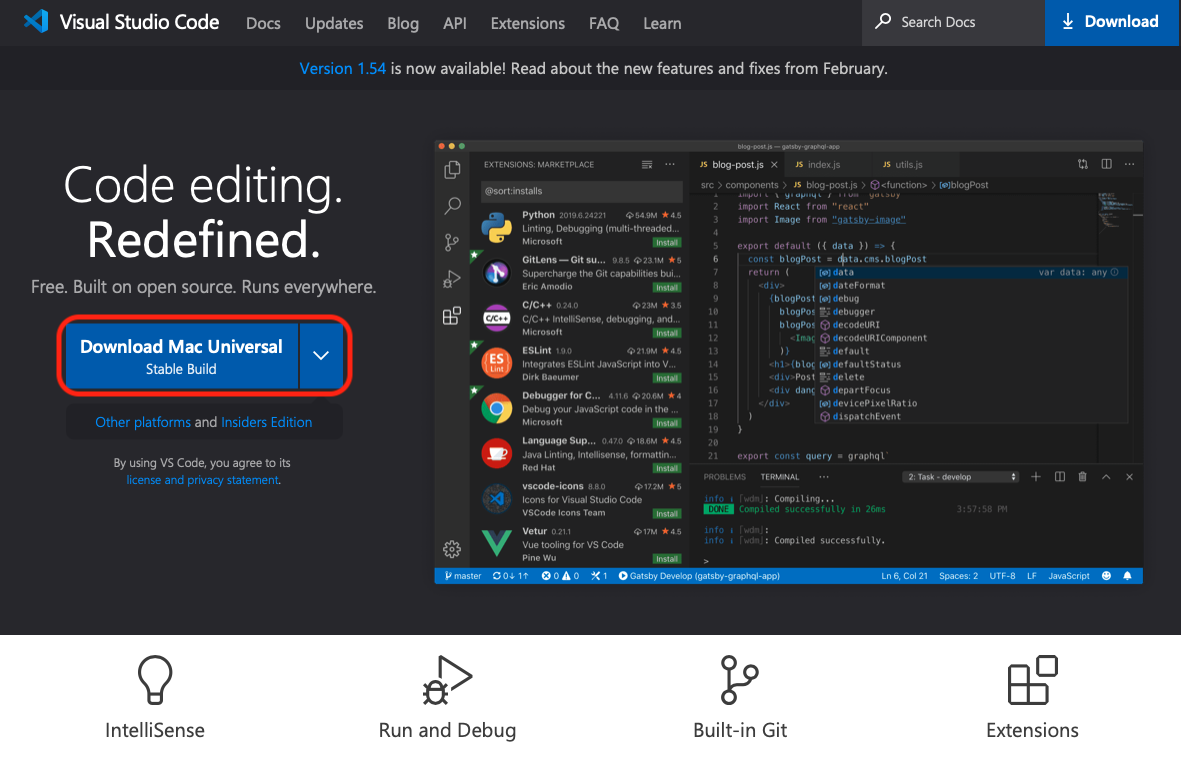Screen dimensions: 1181x758
Task: Expand download options chevron beside Download Mac Universal
Action: [321, 356]
